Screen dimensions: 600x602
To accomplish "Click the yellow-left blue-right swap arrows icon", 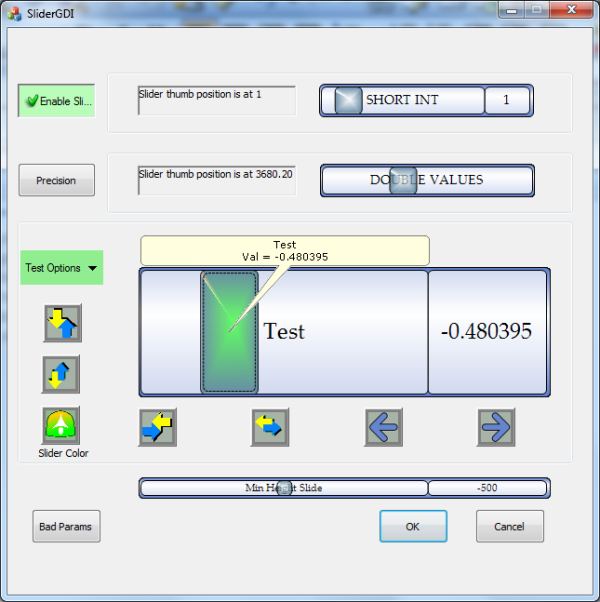I will click(x=270, y=427).
